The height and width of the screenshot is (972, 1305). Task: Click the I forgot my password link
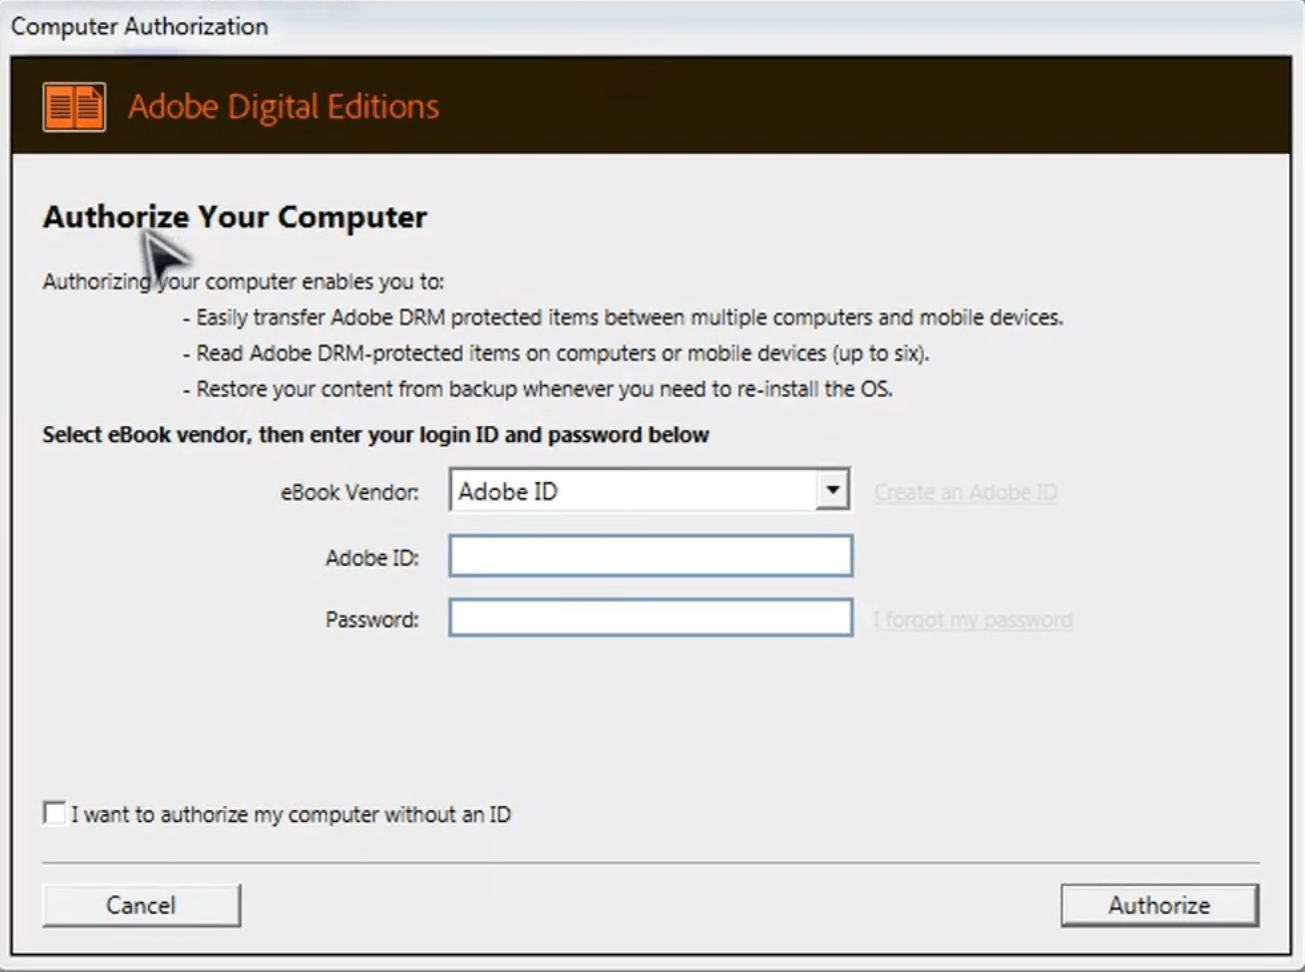972,620
